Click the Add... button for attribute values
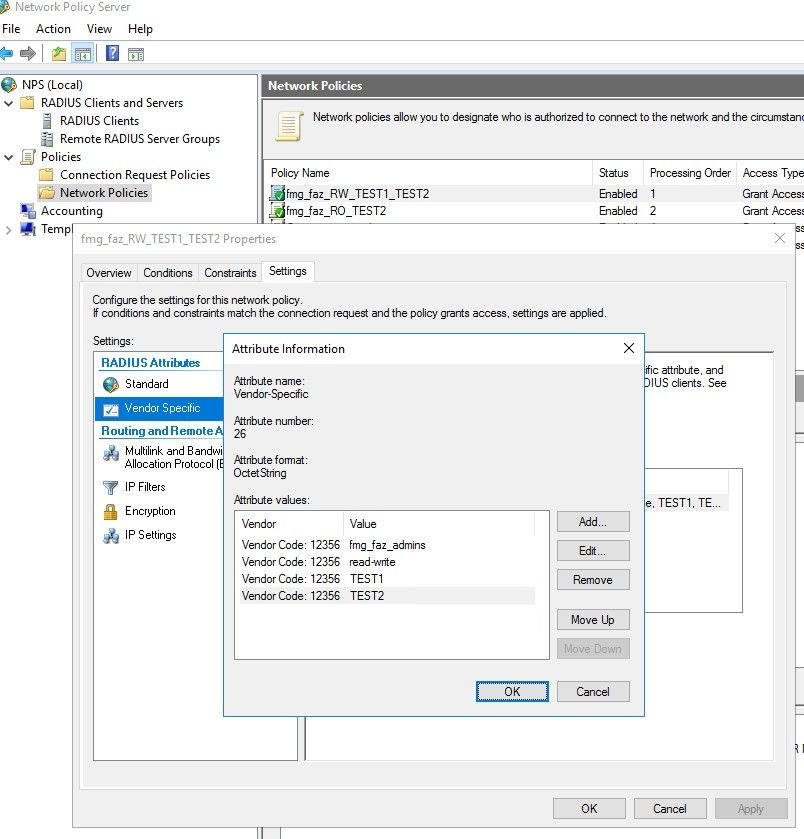 click(x=593, y=522)
